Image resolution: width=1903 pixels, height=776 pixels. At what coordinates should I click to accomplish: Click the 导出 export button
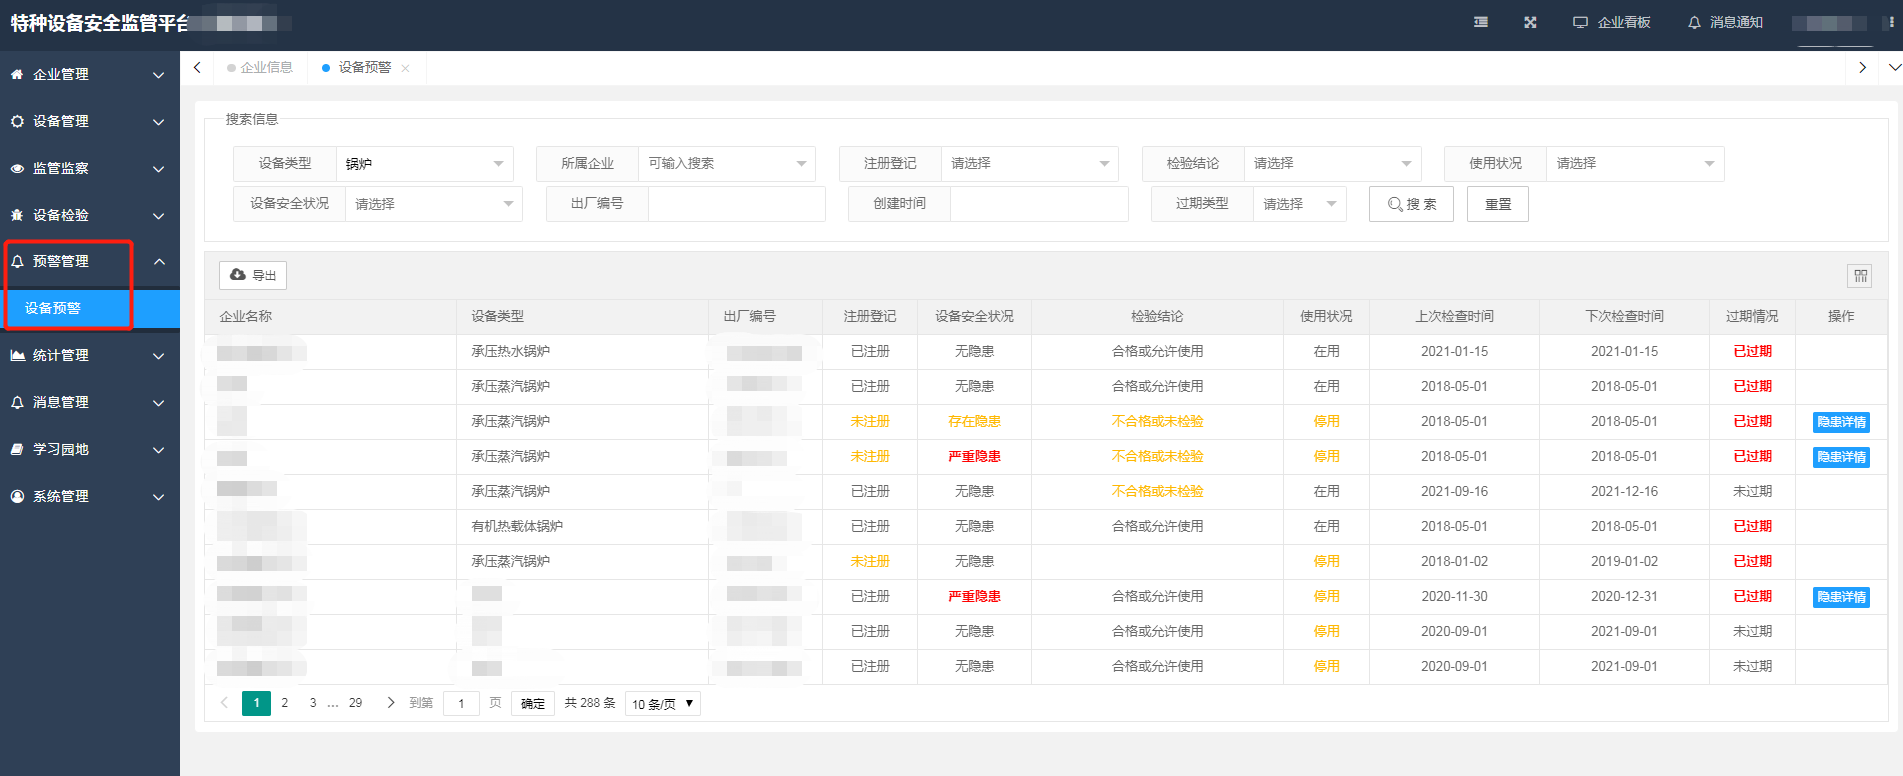click(253, 275)
